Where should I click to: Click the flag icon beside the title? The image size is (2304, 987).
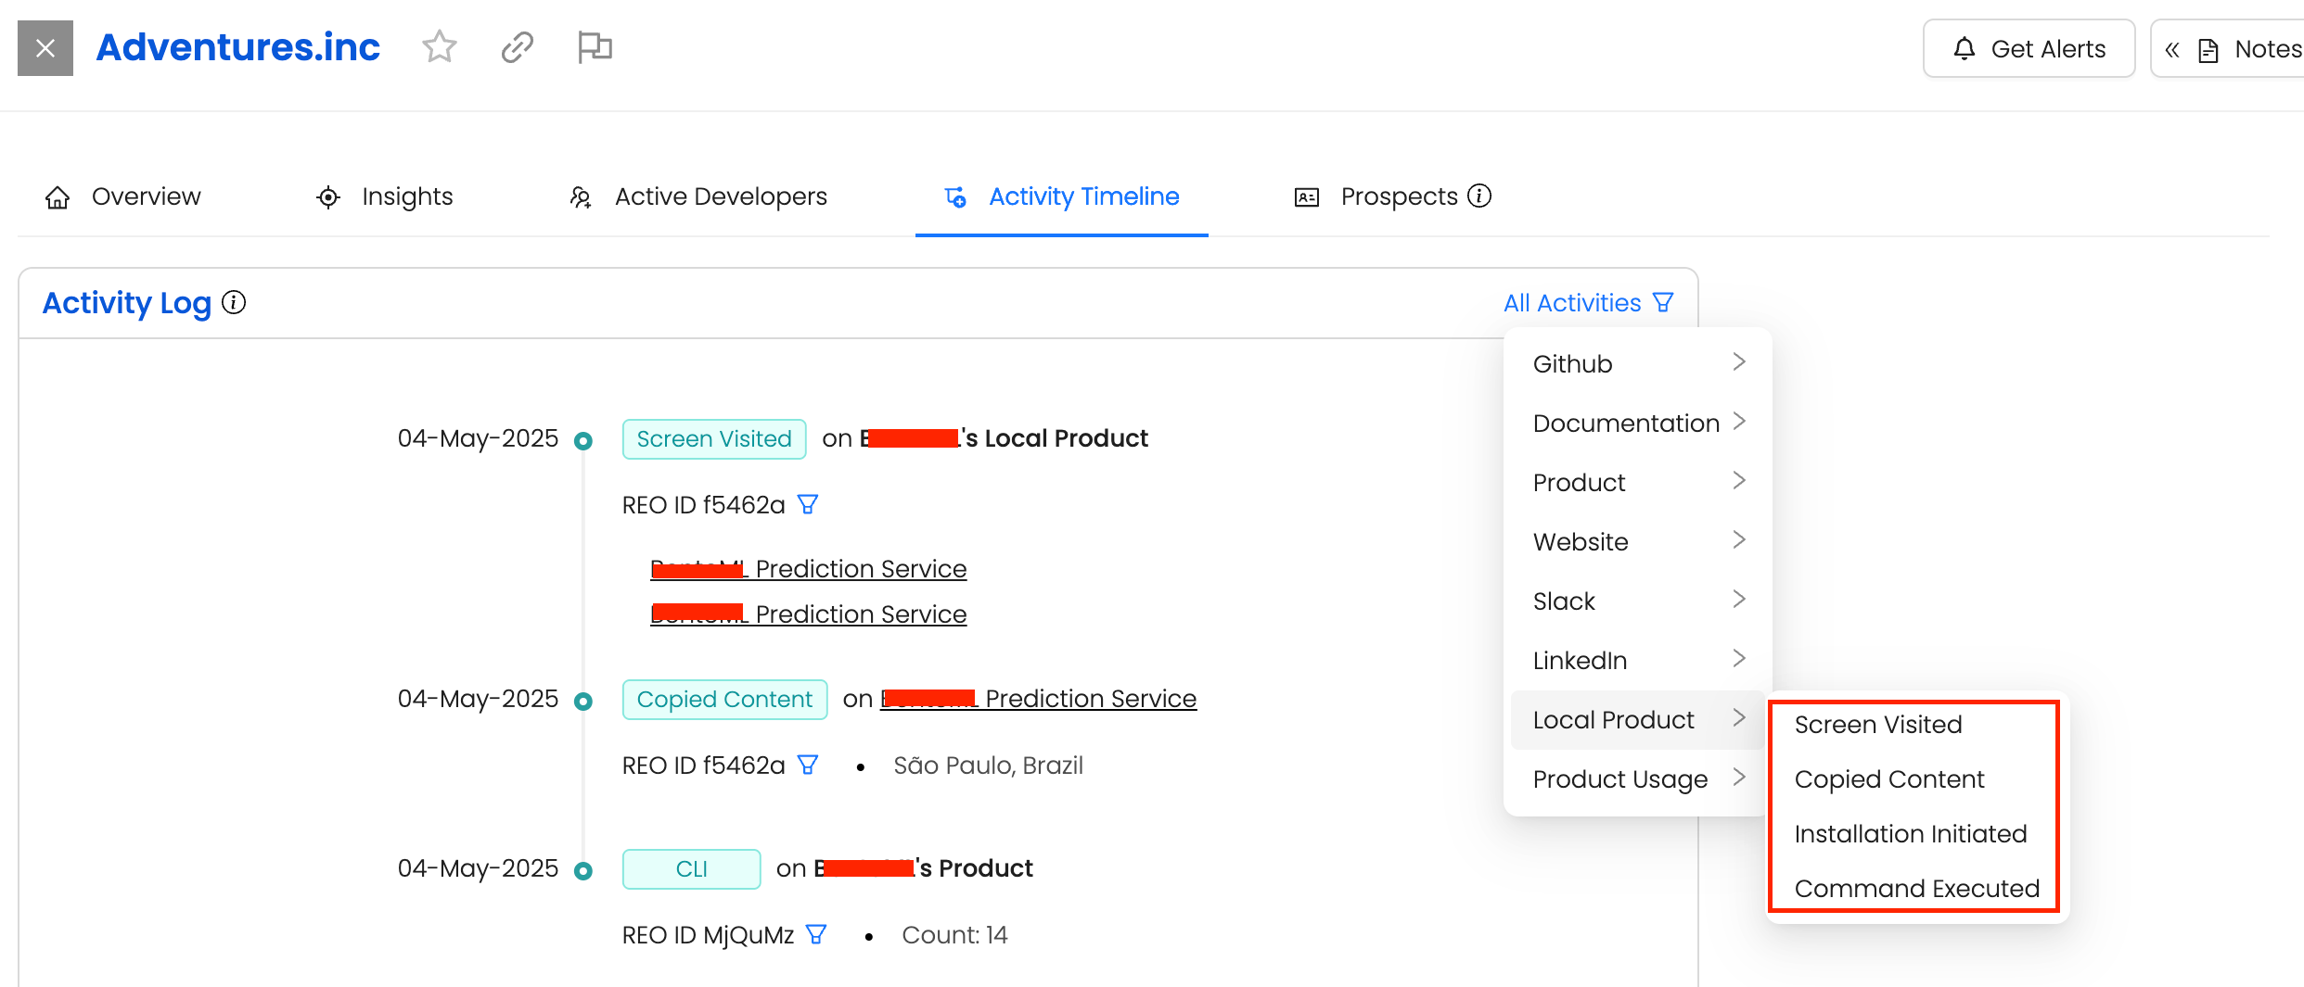pyautogui.click(x=594, y=47)
